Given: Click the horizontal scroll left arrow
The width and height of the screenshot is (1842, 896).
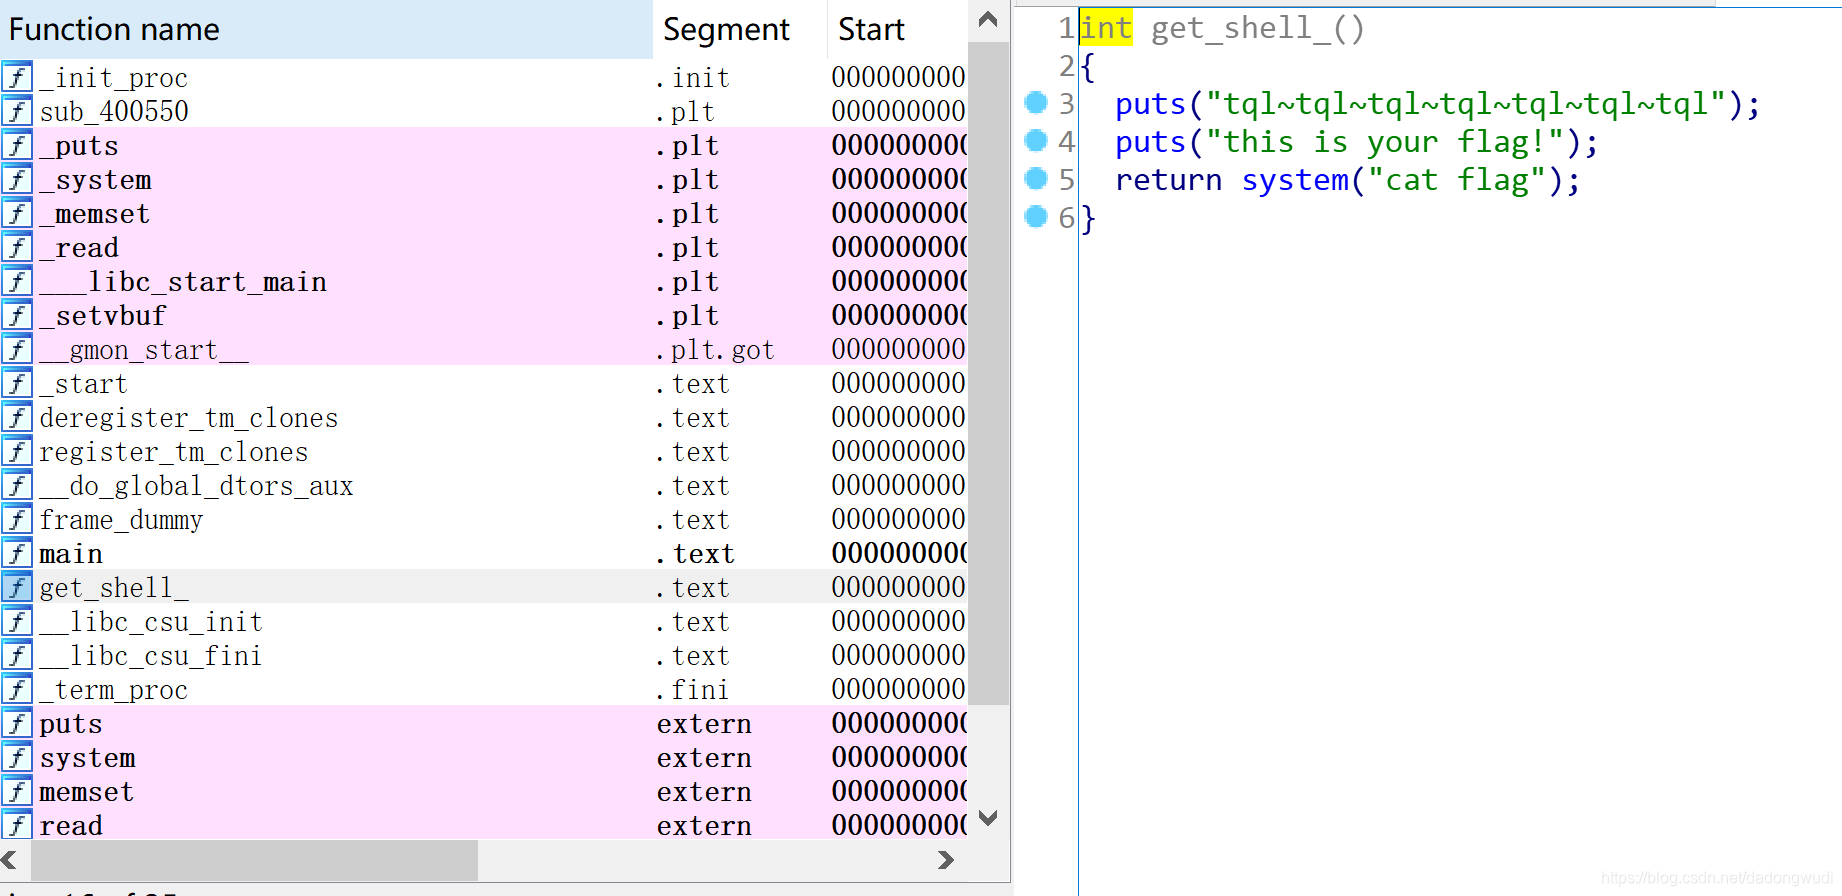Looking at the screenshot, I should pos(9,860).
